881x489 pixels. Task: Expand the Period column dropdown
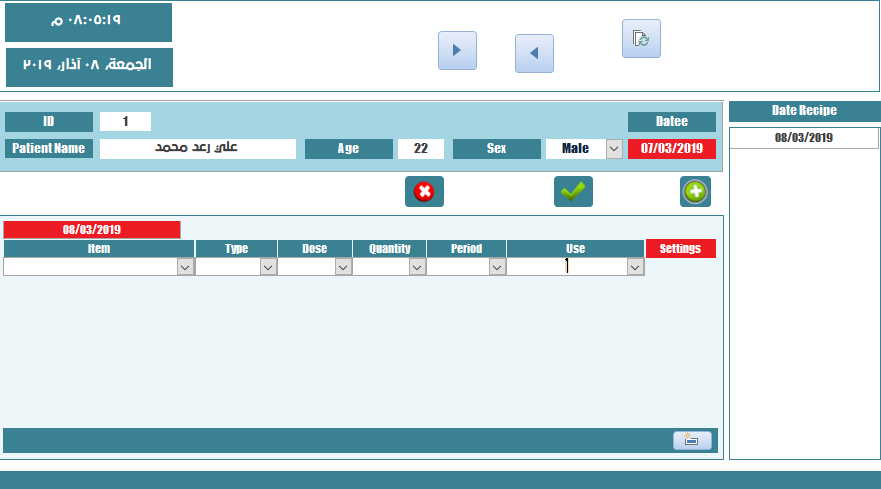(x=497, y=267)
